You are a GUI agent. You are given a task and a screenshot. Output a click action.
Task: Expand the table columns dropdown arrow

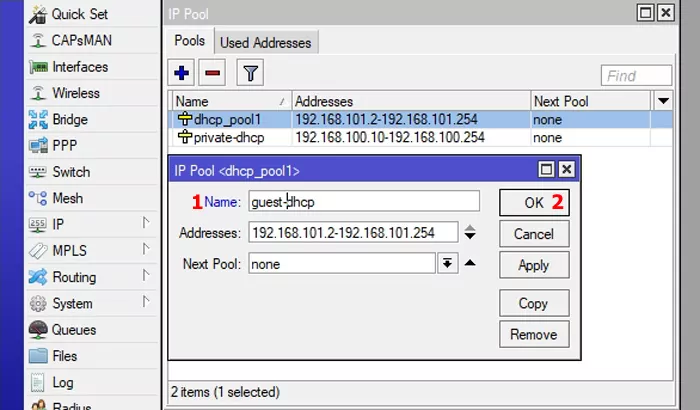click(662, 101)
